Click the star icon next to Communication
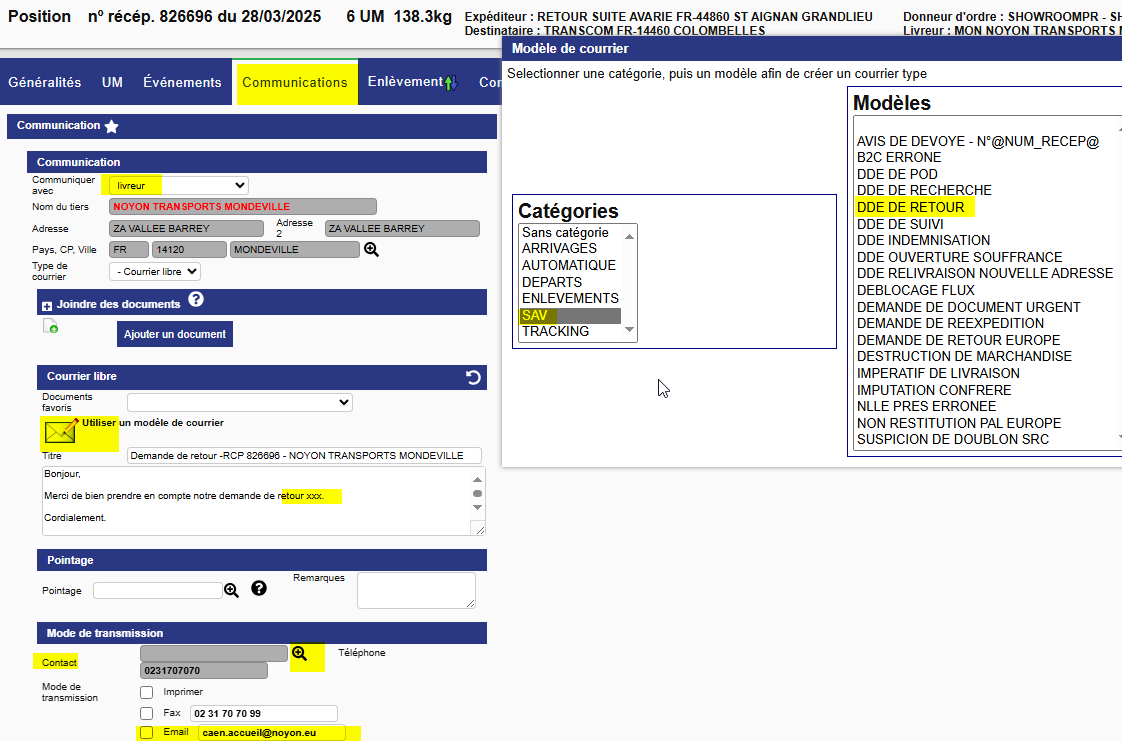The width and height of the screenshot is (1122, 741). (x=112, y=127)
